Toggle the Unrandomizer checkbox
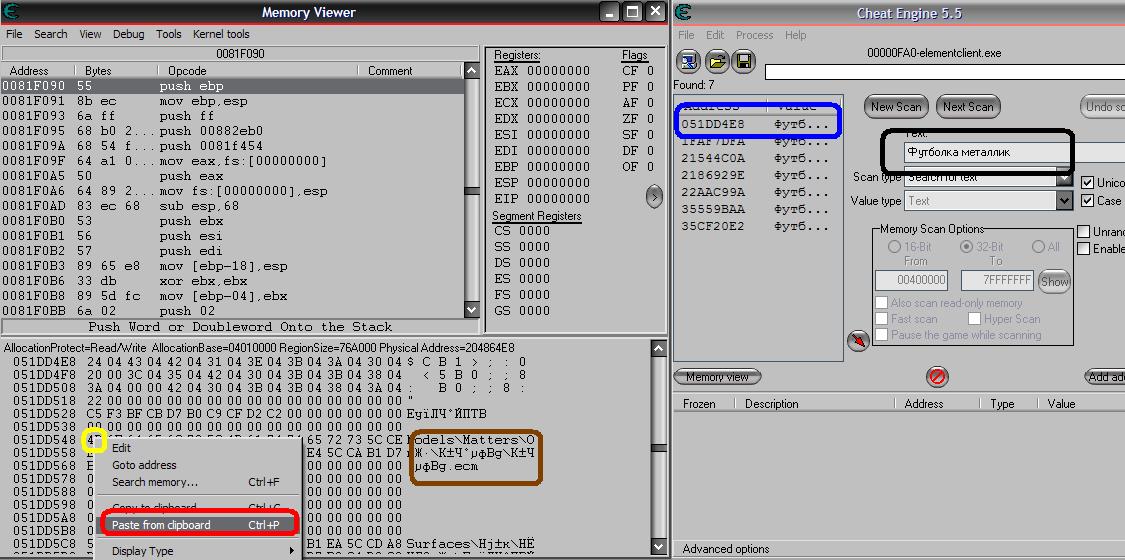This screenshot has width=1125, height=560. [1083, 232]
